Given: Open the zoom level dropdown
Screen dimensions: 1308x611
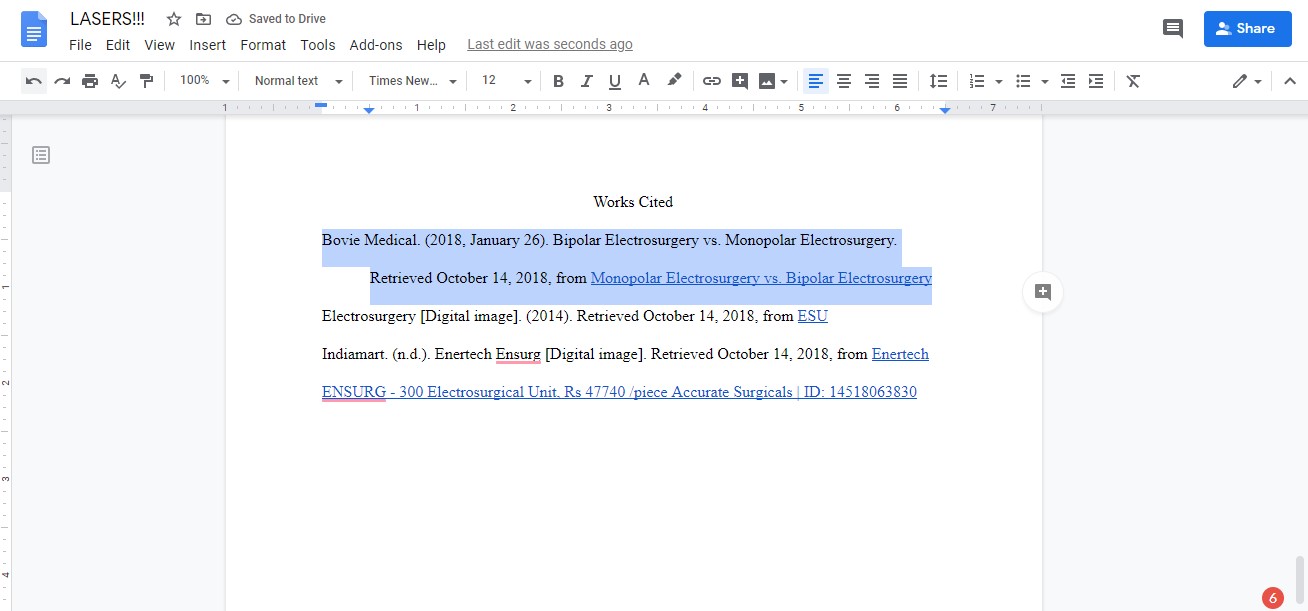Looking at the screenshot, I should [x=204, y=81].
